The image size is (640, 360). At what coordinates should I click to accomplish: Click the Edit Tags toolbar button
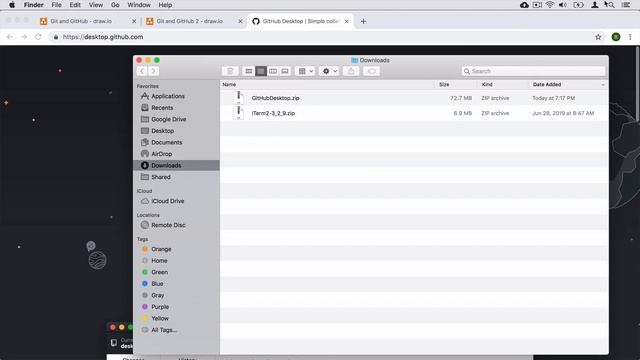coord(371,71)
